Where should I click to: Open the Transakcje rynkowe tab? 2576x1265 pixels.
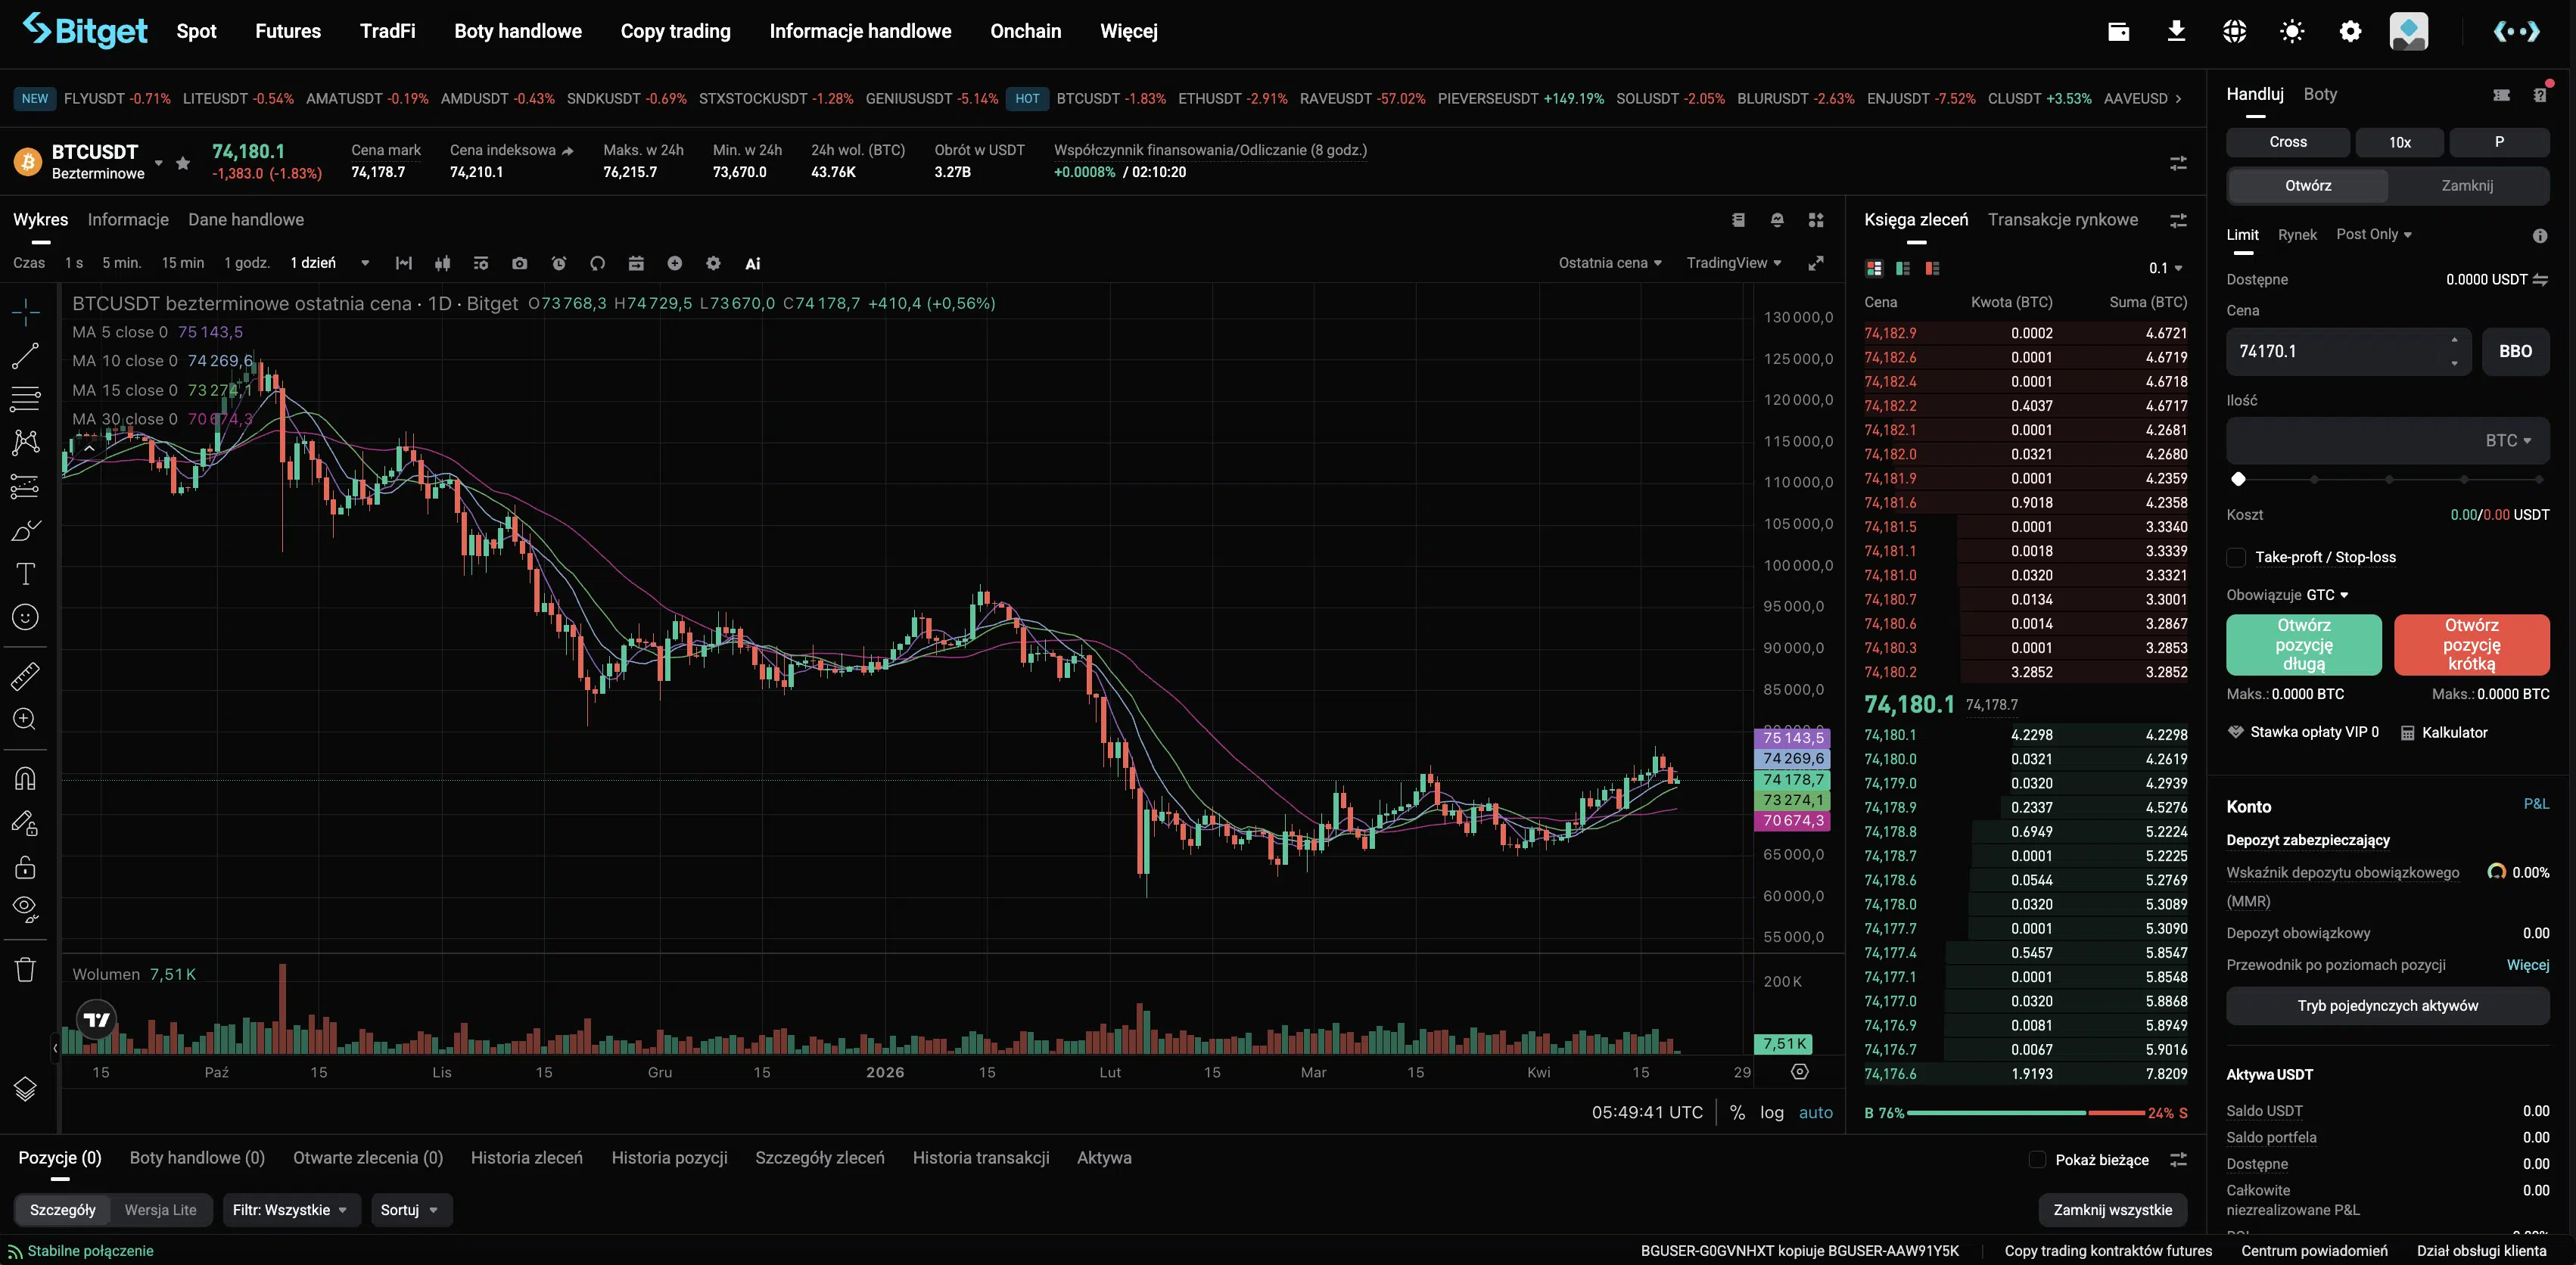(x=2062, y=220)
